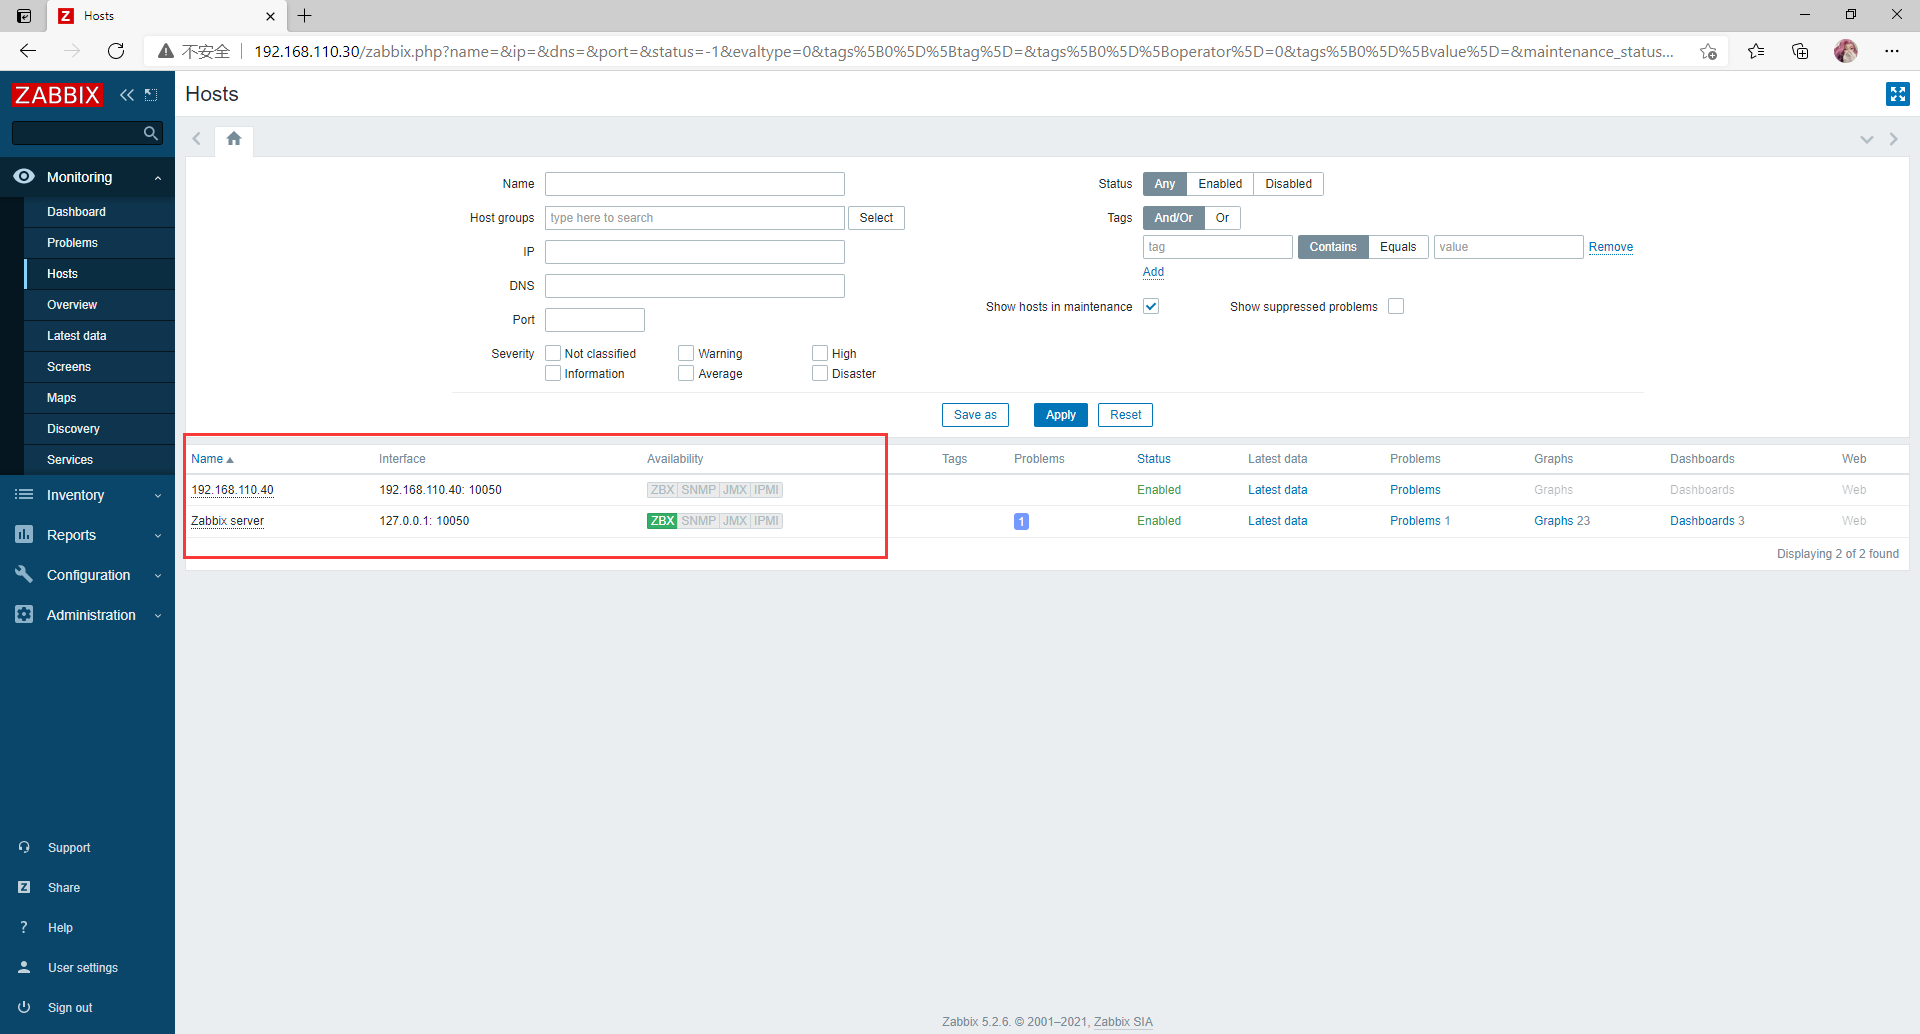The image size is (1920, 1034).
Task: Click the home filter tab icon
Action: [x=234, y=139]
